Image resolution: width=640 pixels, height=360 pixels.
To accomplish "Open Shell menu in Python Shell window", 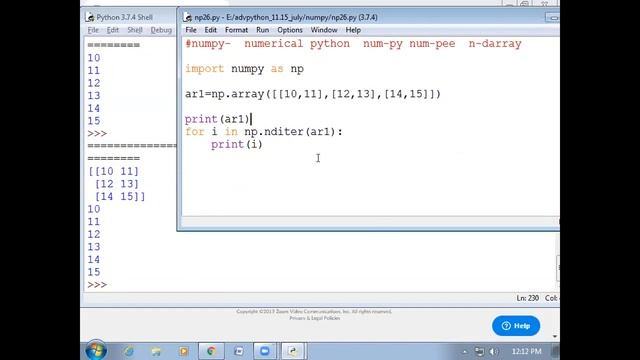I will click(x=135, y=30).
